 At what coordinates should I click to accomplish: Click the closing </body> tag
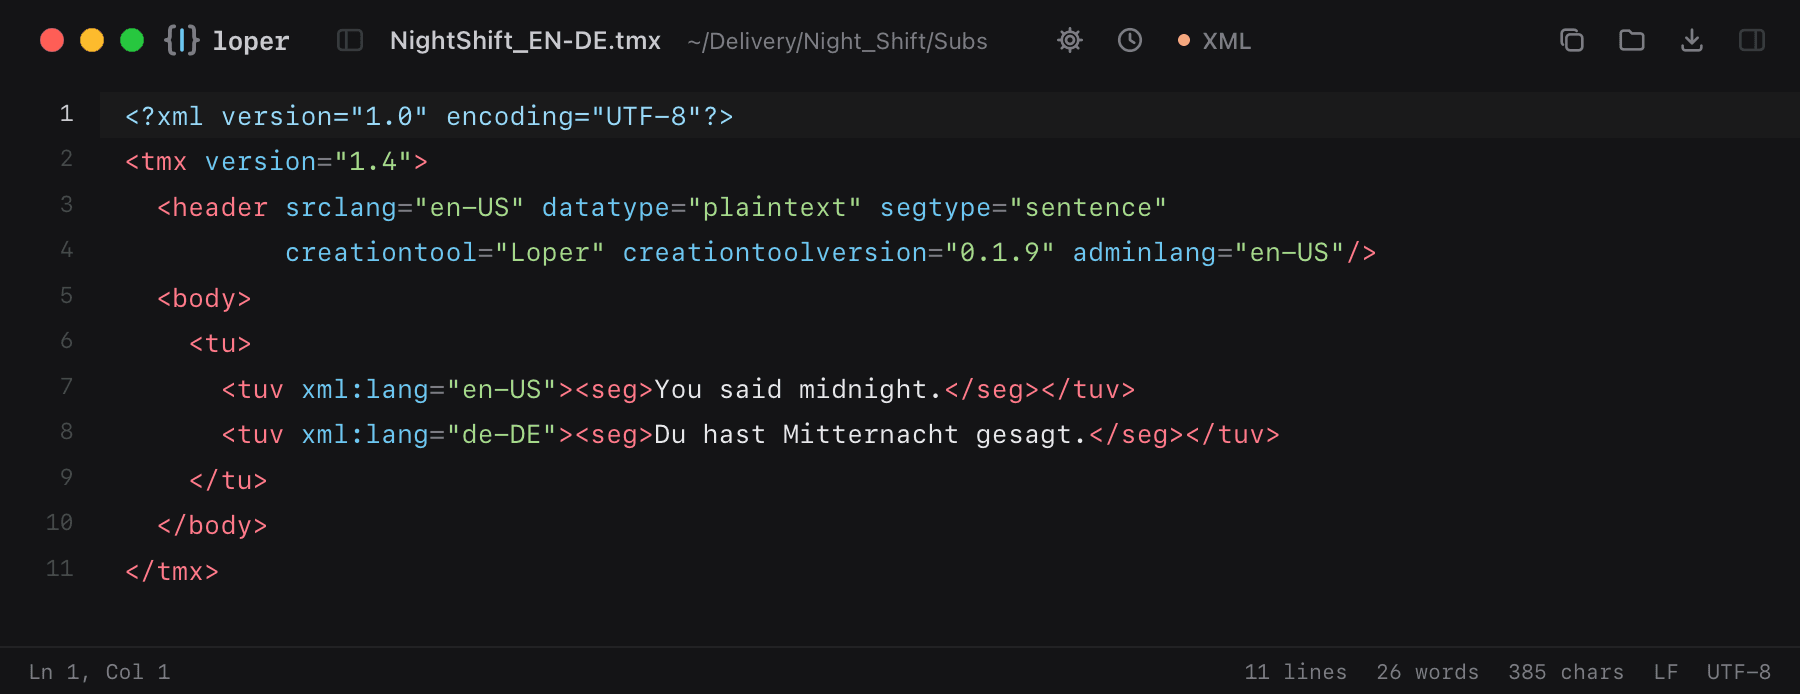coord(212,525)
